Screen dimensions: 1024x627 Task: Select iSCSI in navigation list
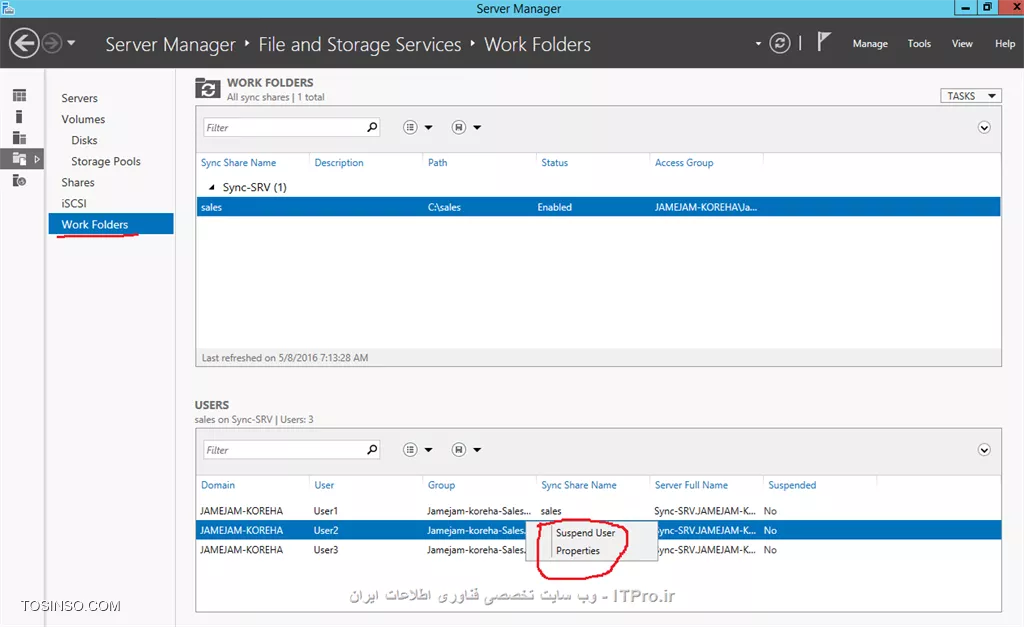(74, 203)
